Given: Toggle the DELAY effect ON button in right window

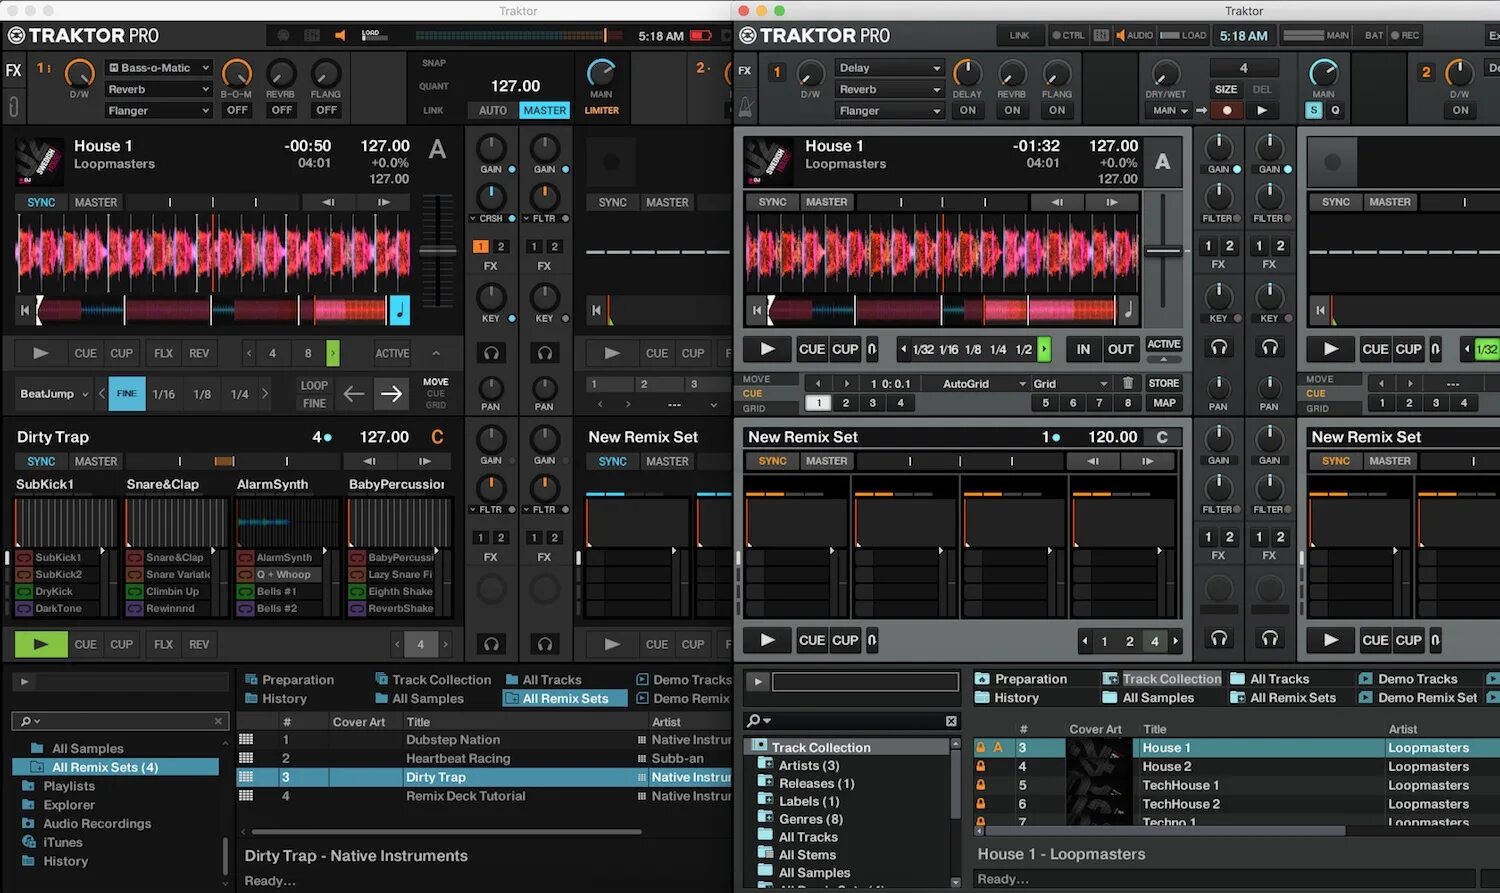Looking at the screenshot, I should [967, 110].
